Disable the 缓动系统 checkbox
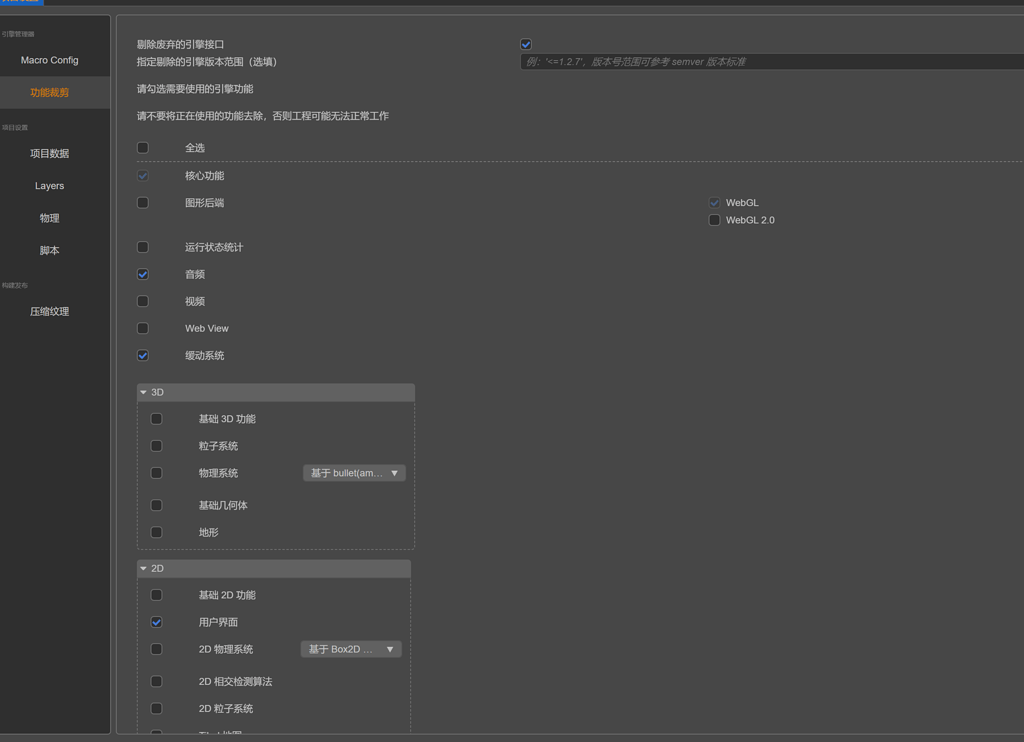This screenshot has width=1024, height=742. tap(141, 355)
